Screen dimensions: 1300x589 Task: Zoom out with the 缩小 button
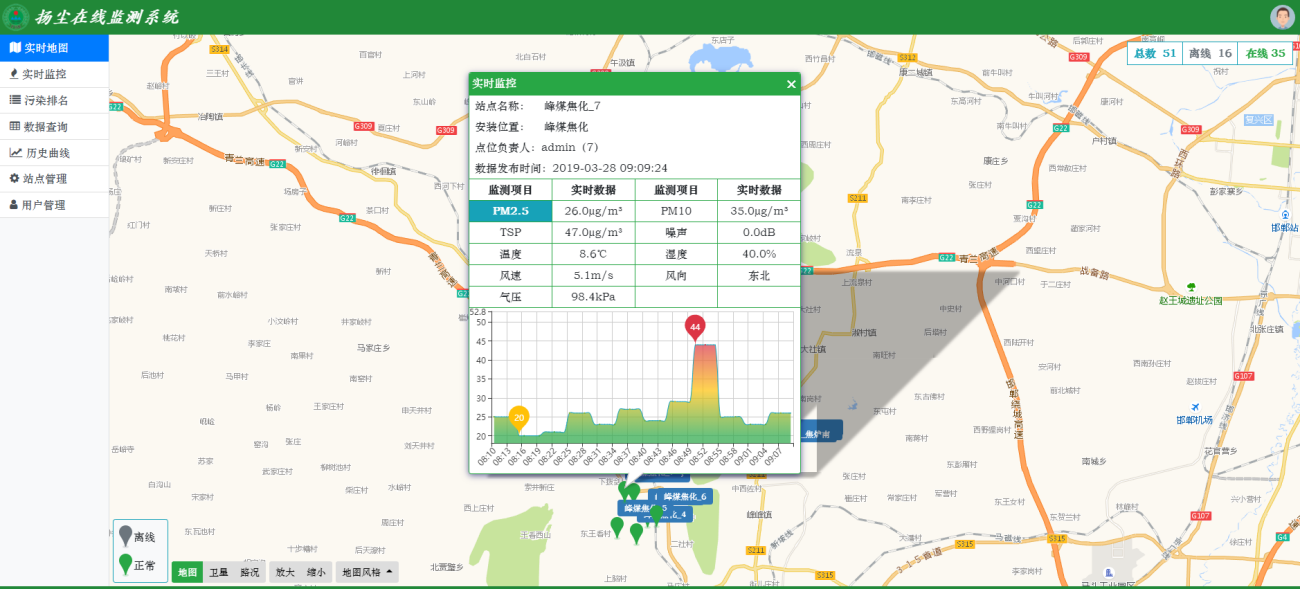[x=316, y=573]
